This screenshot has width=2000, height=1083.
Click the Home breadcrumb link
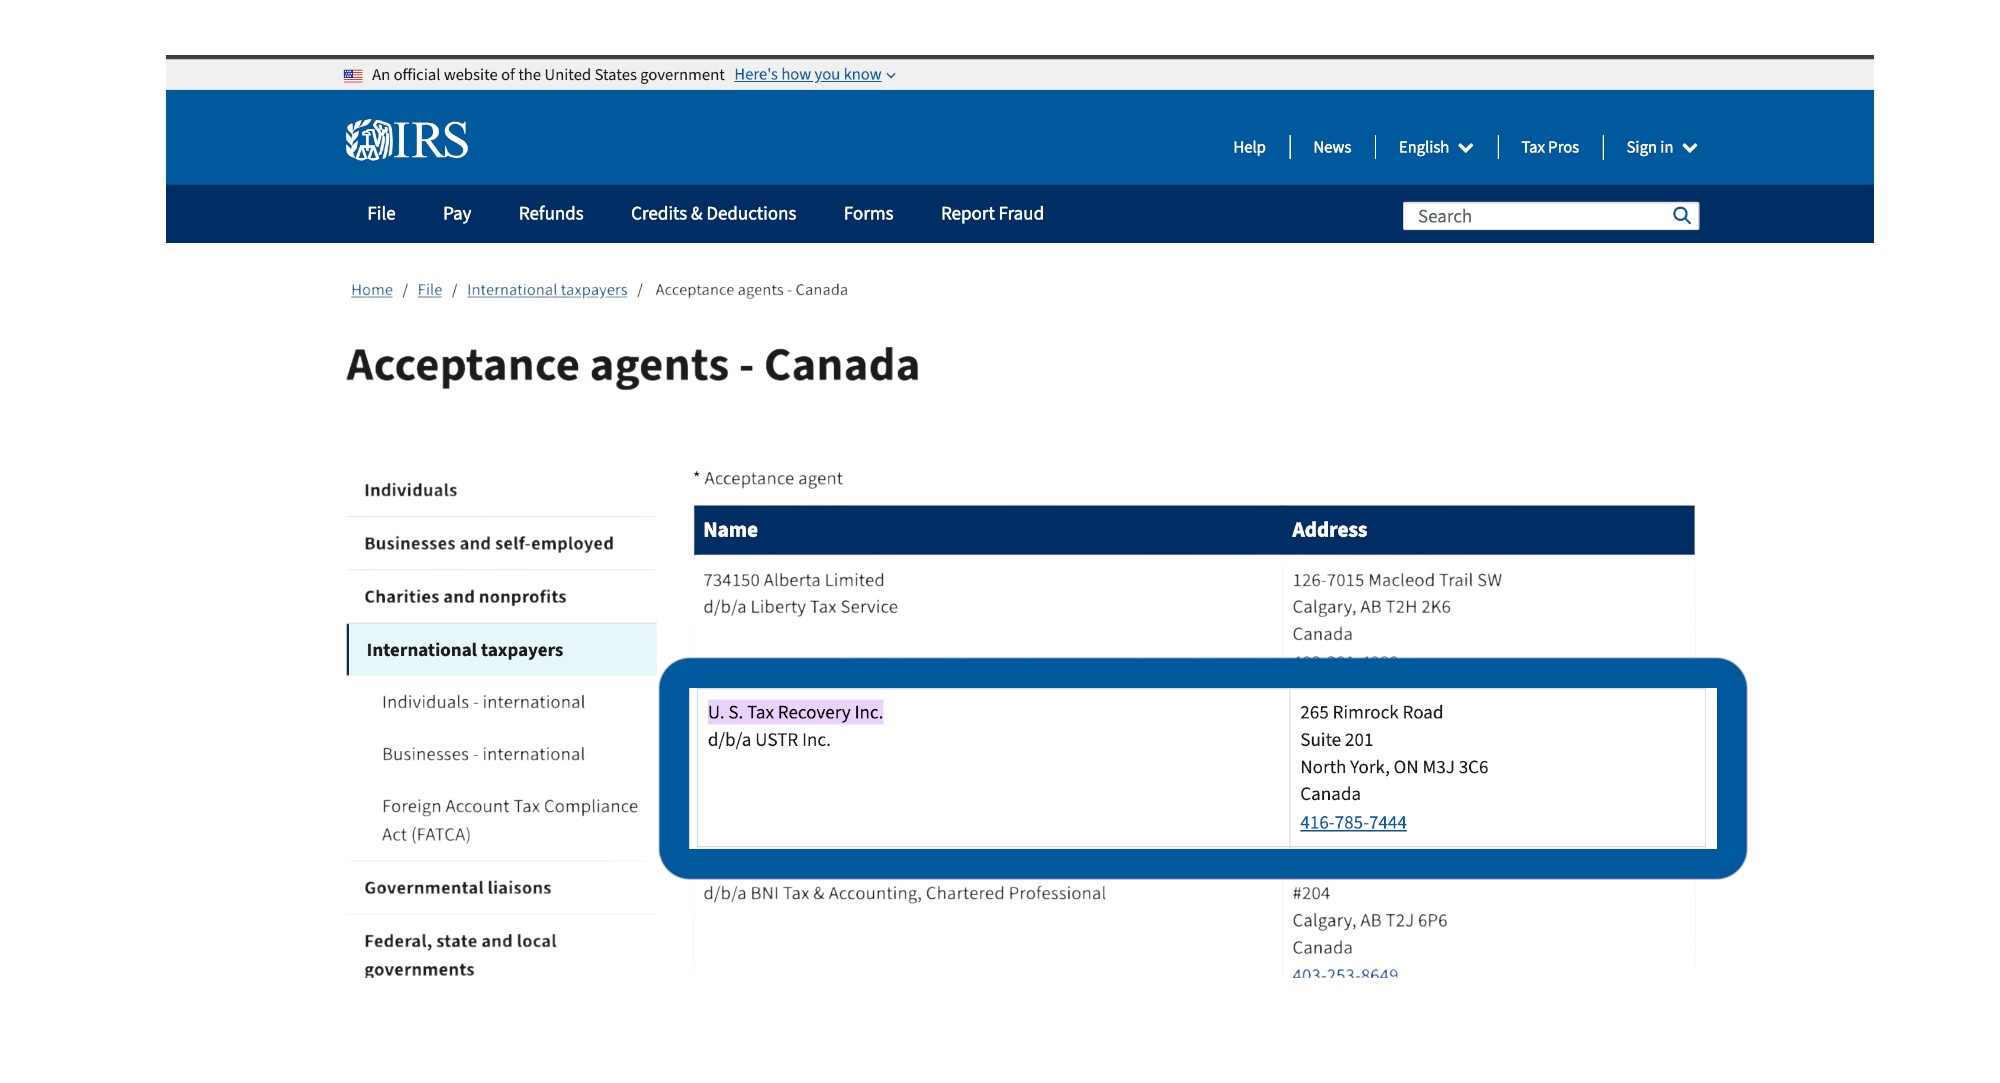tap(372, 290)
